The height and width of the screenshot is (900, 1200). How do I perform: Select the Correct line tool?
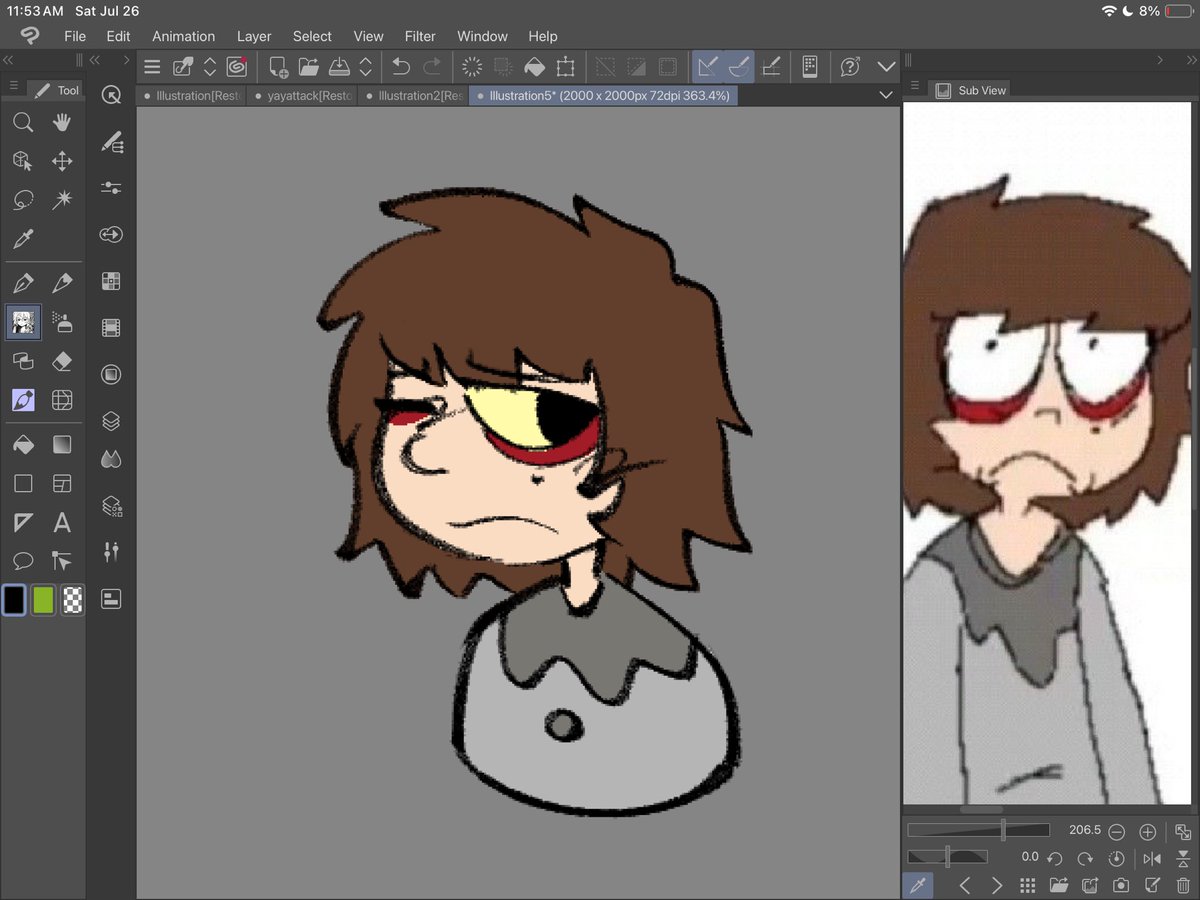(x=62, y=561)
